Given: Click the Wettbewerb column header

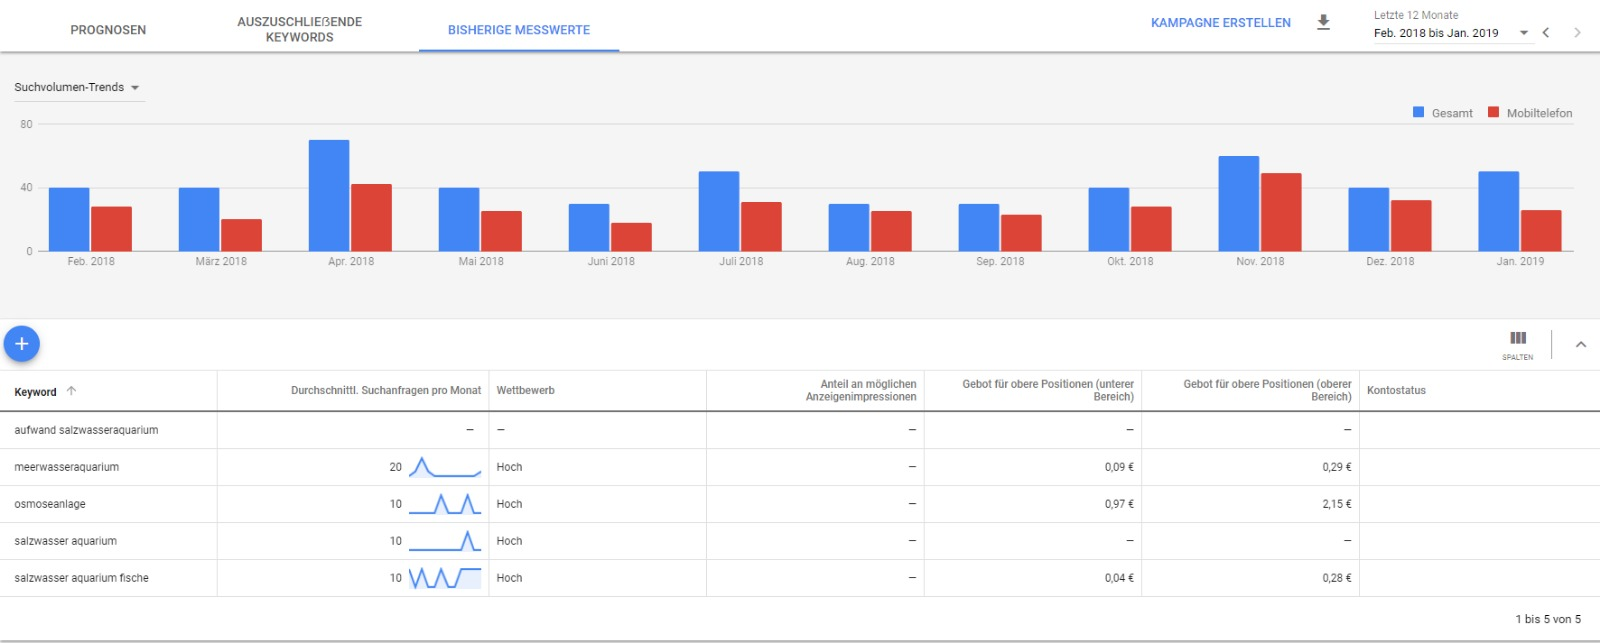Looking at the screenshot, I should tap(525, 390).
